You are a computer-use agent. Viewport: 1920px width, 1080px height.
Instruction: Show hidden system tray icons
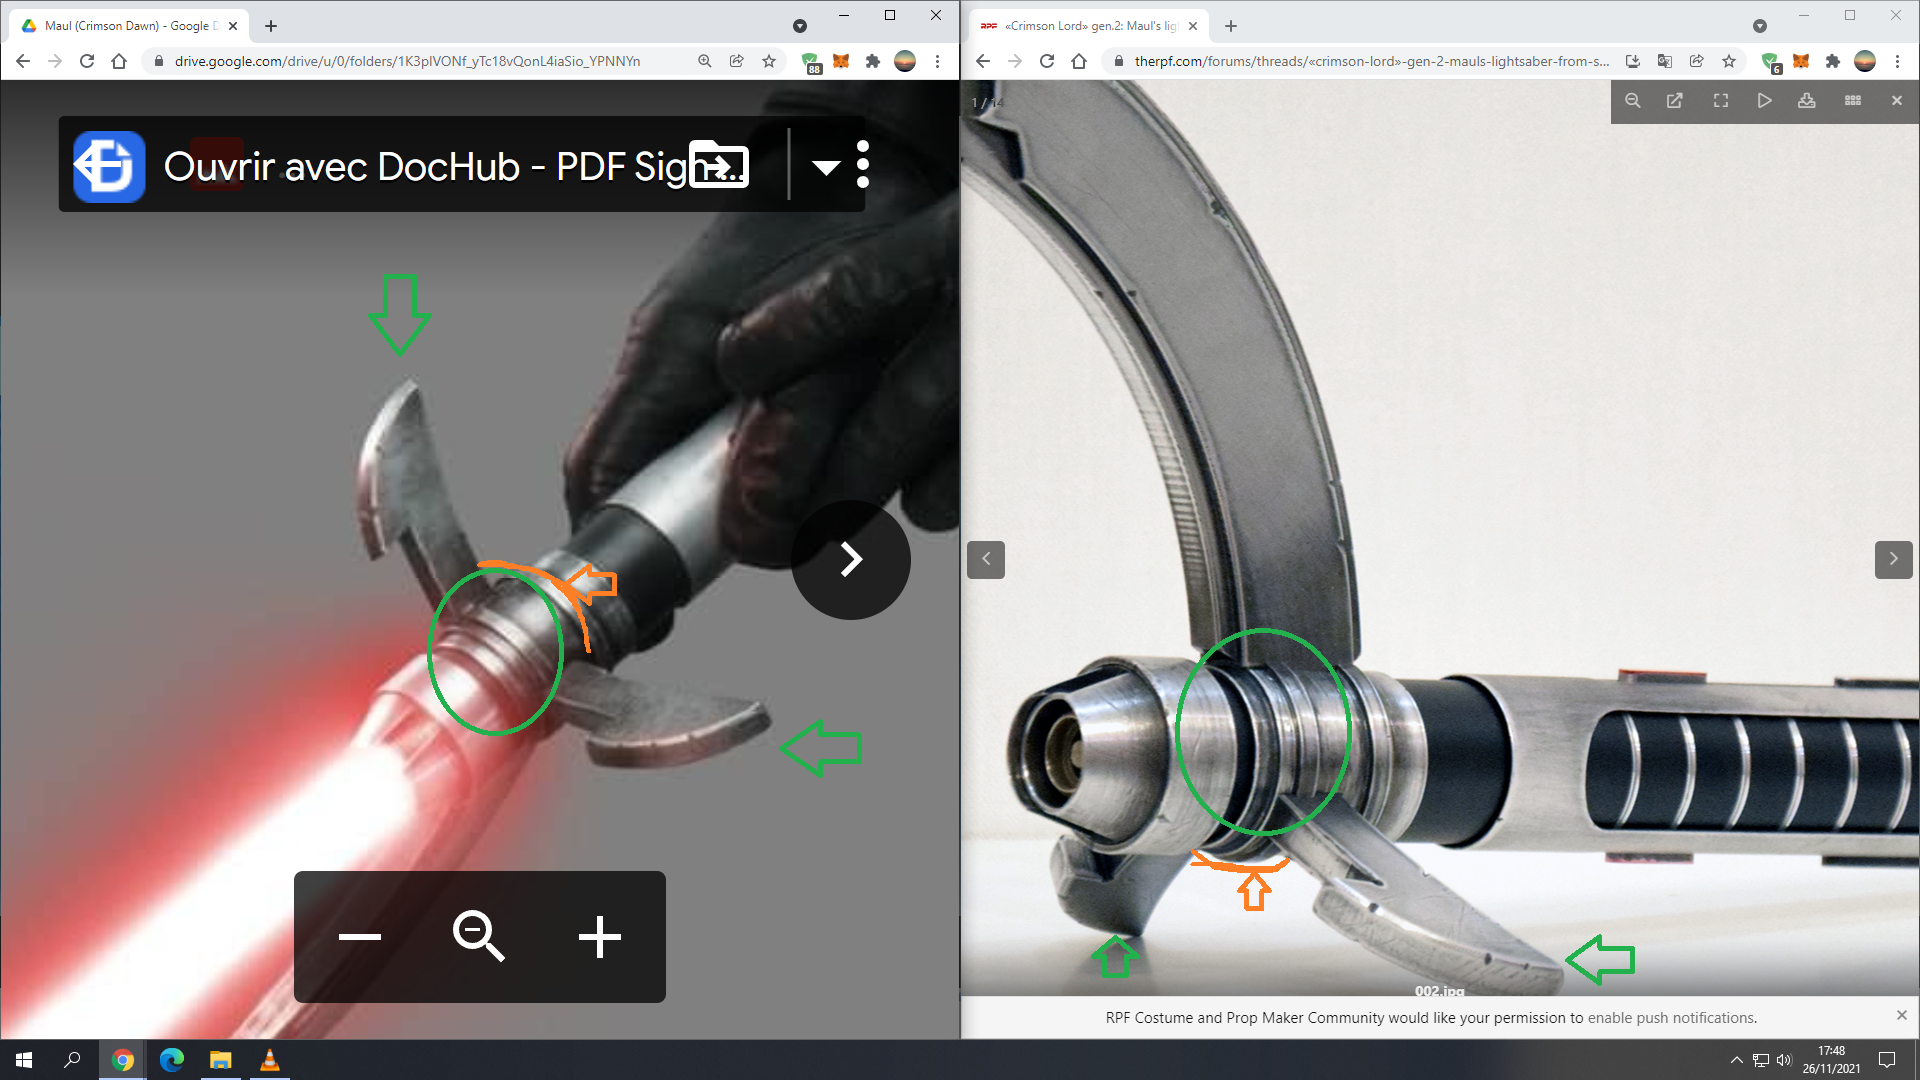pyautogui.click(x=1737, y=1060)
